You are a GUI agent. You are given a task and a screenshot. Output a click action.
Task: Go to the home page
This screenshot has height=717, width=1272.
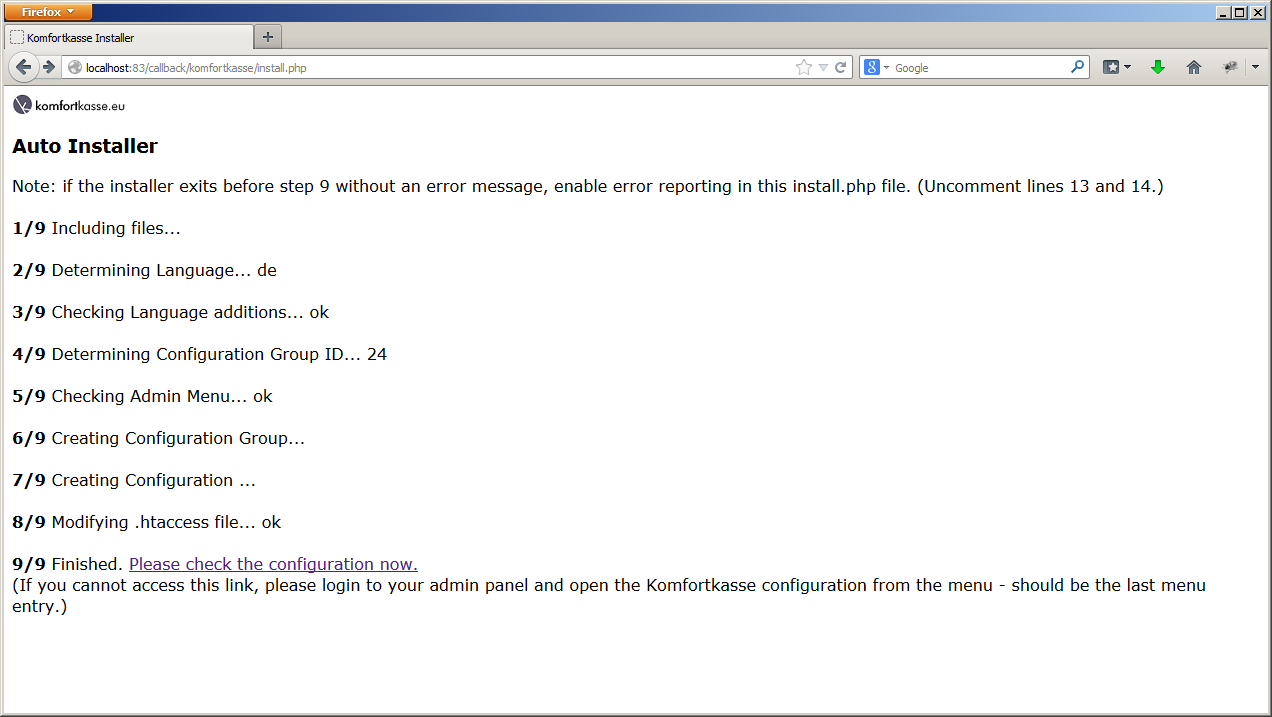pos(1193,67)
